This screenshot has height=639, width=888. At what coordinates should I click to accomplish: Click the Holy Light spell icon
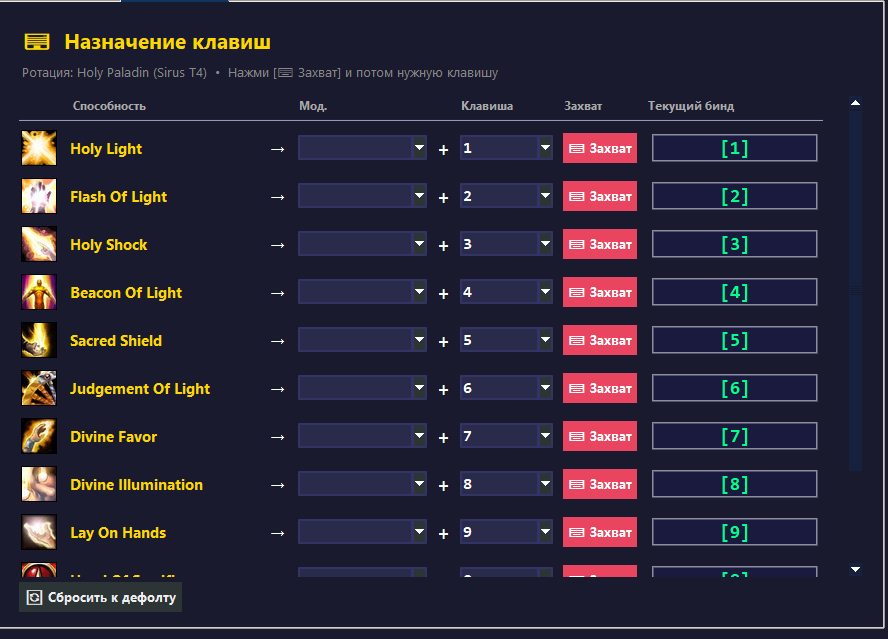(39, 148)
